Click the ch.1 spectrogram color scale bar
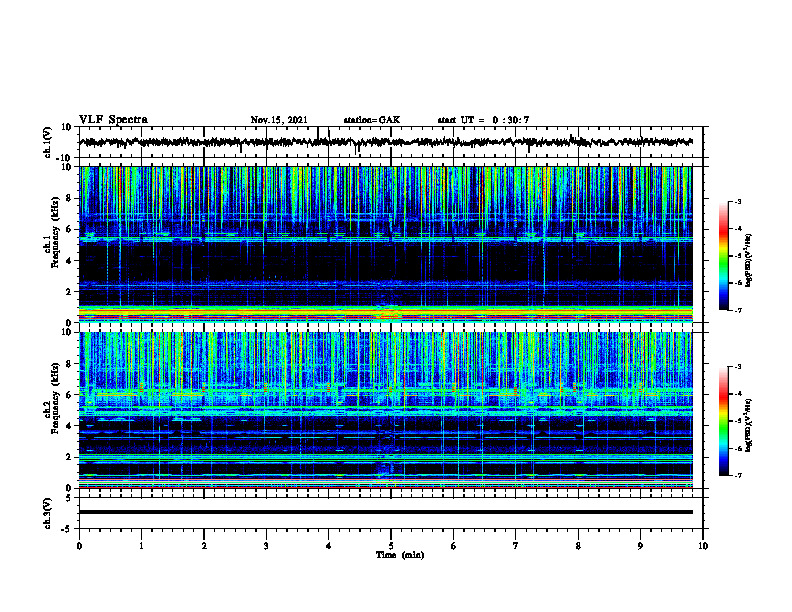 (724, 256)
